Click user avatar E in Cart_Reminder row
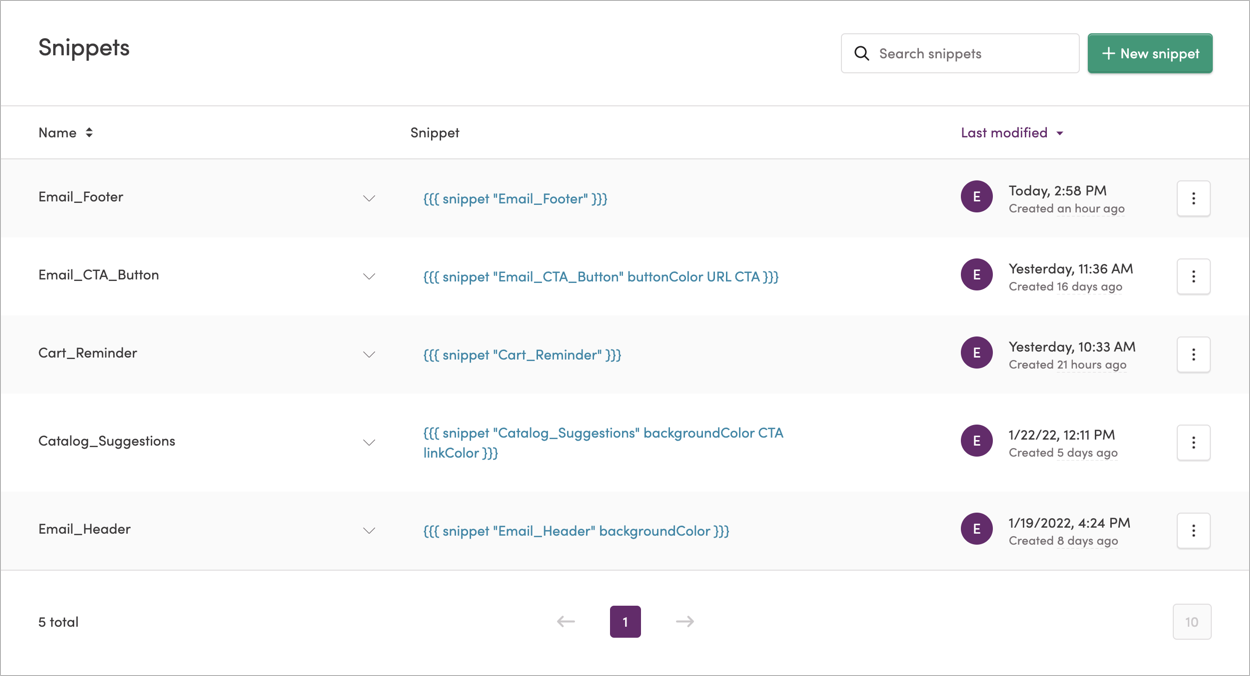The height and width of the screenshot is (676, 1250). pyautogui.click(x=977, y=353)
